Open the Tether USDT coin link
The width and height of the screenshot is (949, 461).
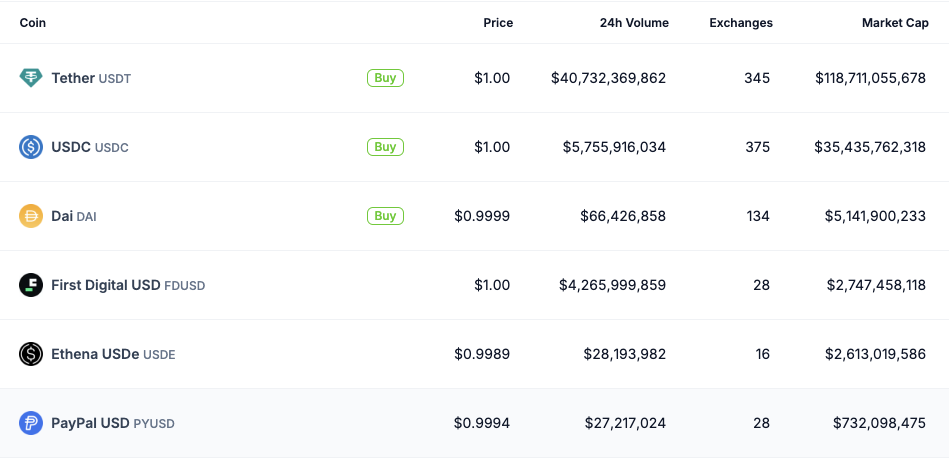(x=91, y=78)
